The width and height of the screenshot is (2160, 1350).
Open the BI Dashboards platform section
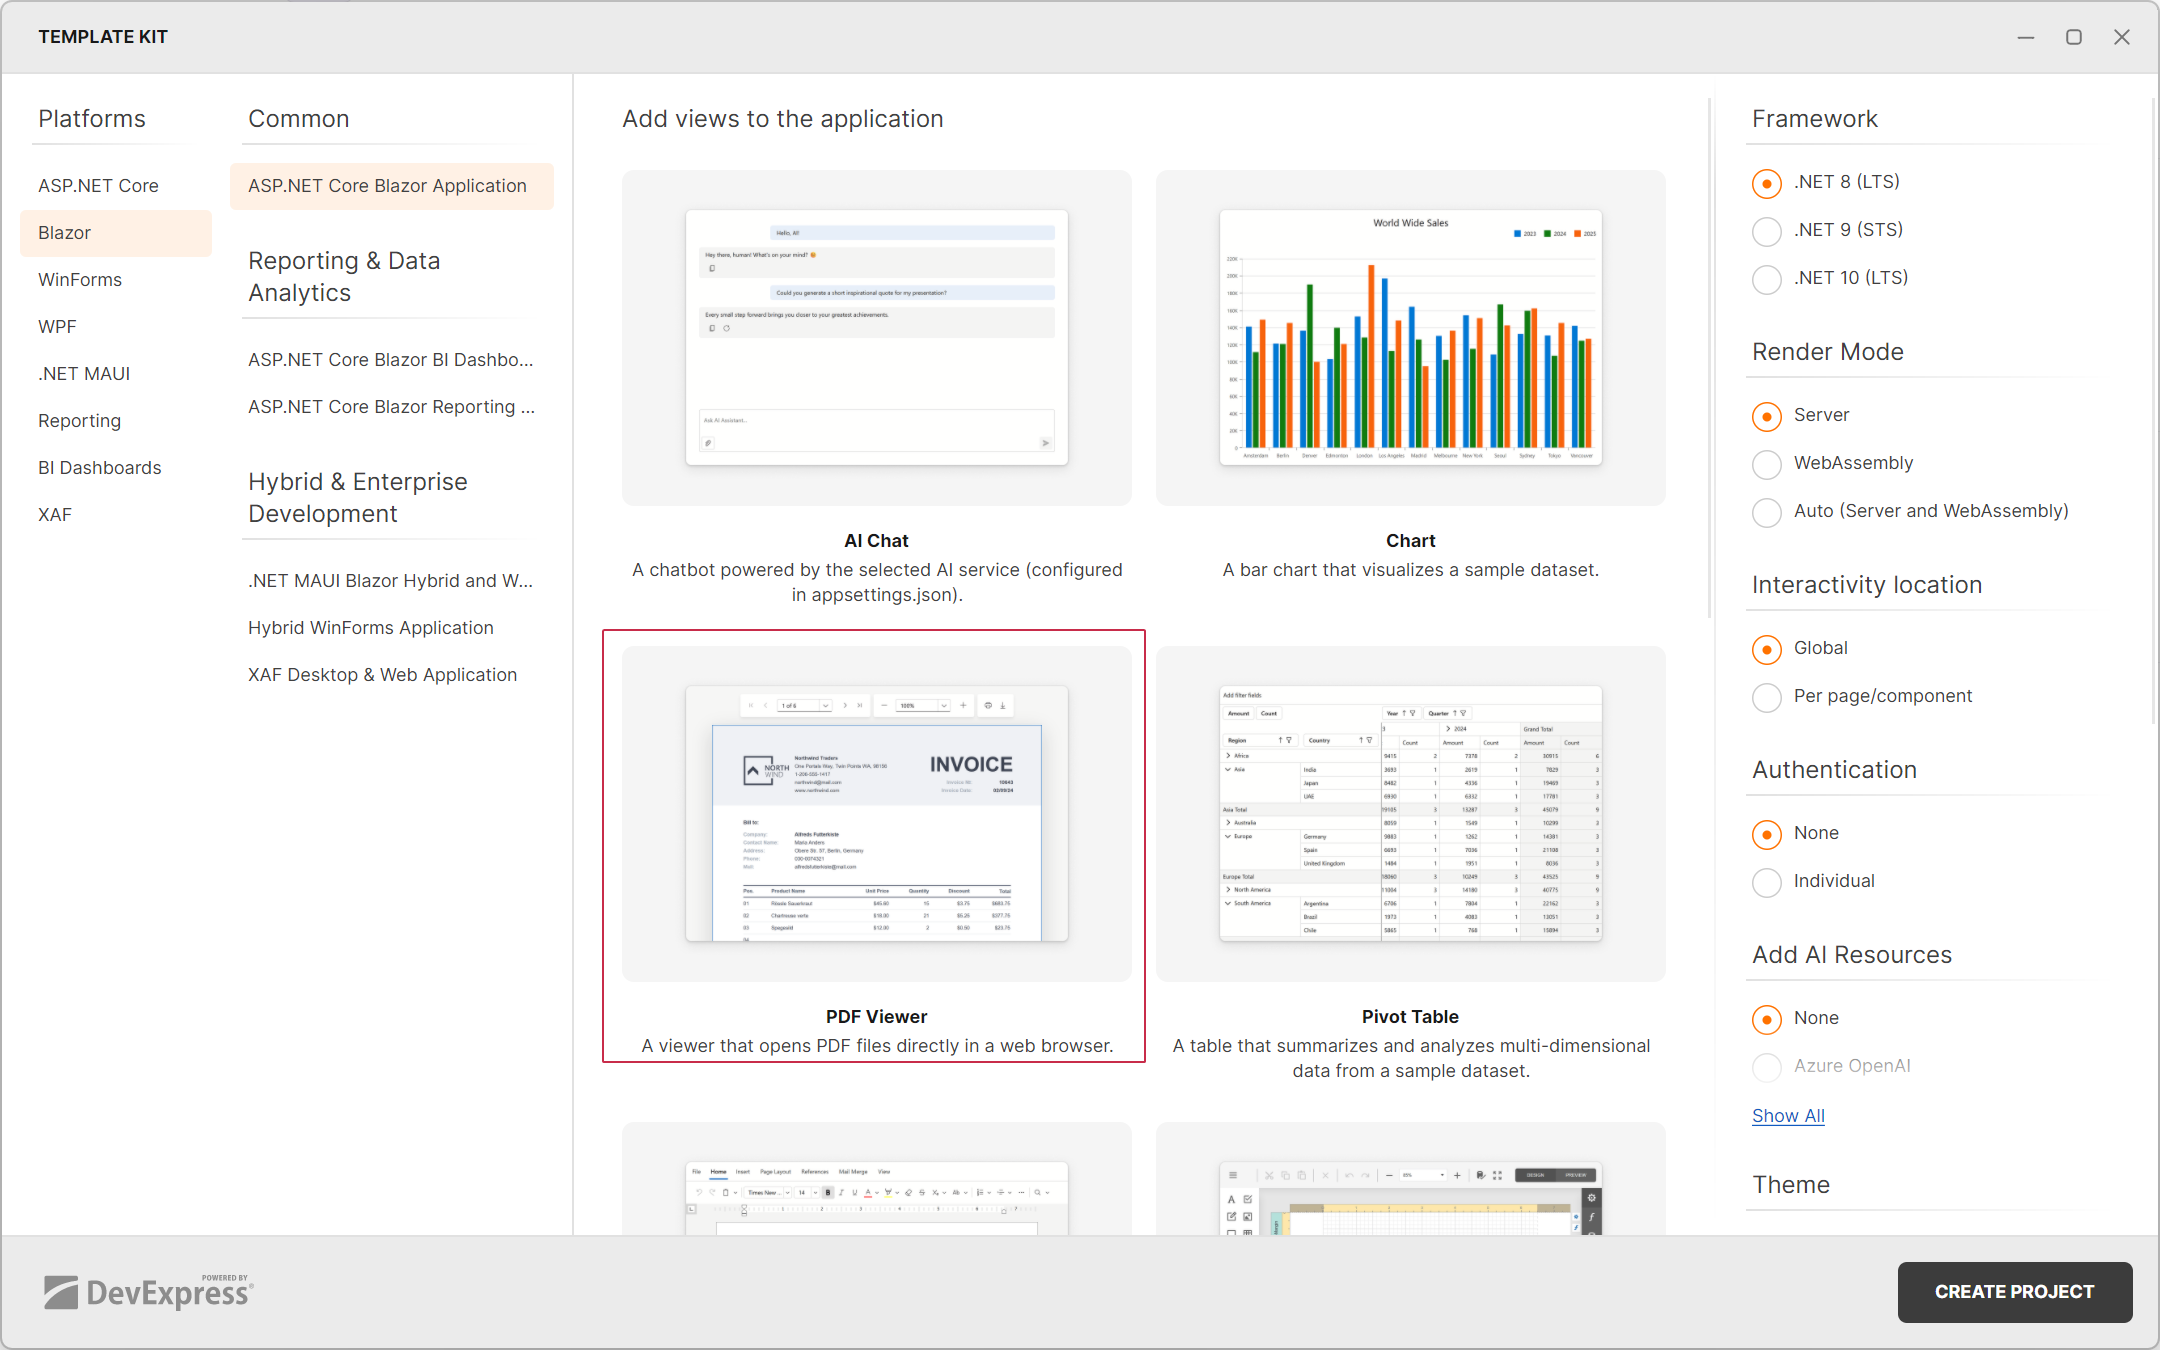click(x=99, y=467)
